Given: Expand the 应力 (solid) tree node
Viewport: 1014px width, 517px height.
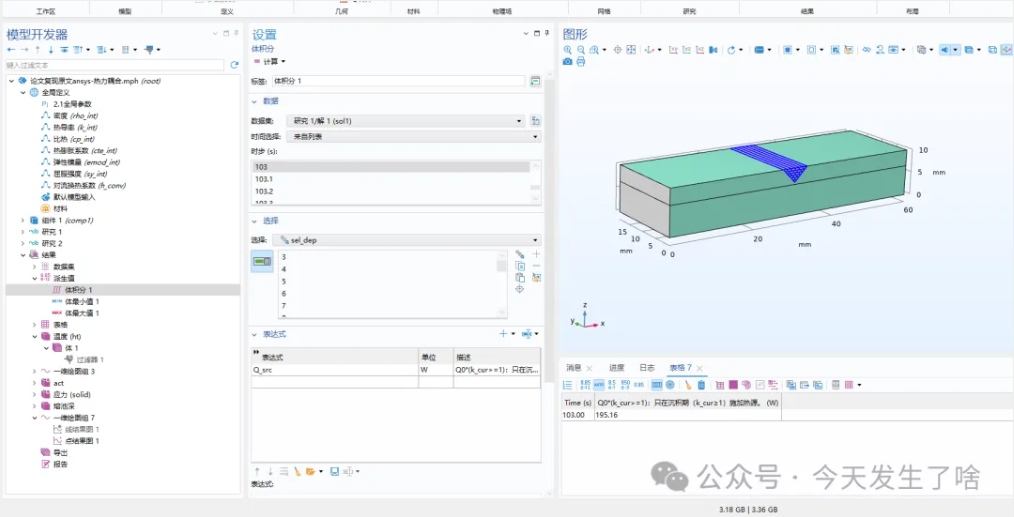Looking at the screenshot, I should [x=34, y=394].
